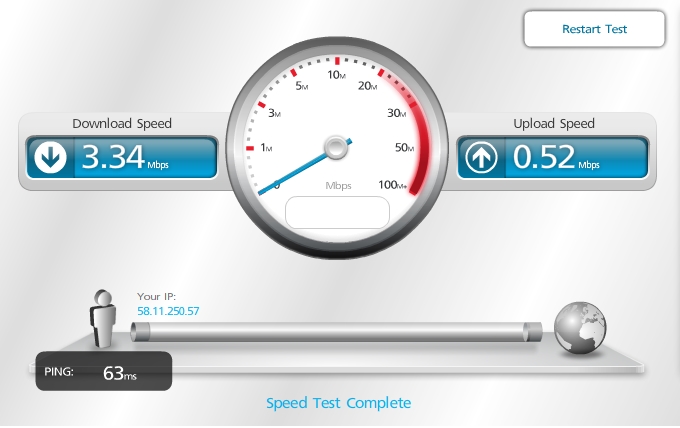Click the 0.52 Mbps upload speed value
Image resolution: width=680 pixels, height=428 pixels.
(x=556, y=157)
